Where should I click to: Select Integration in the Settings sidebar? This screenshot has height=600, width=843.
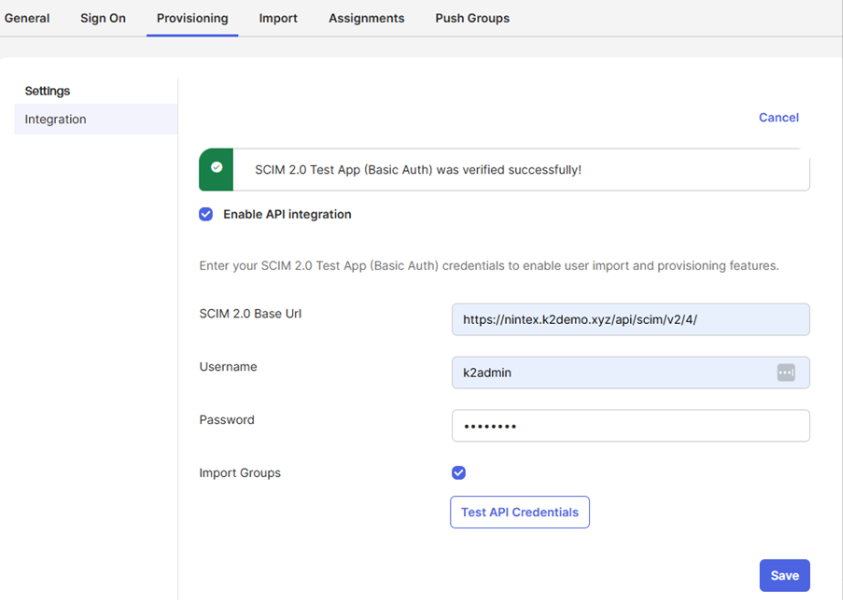click(56, 119)
